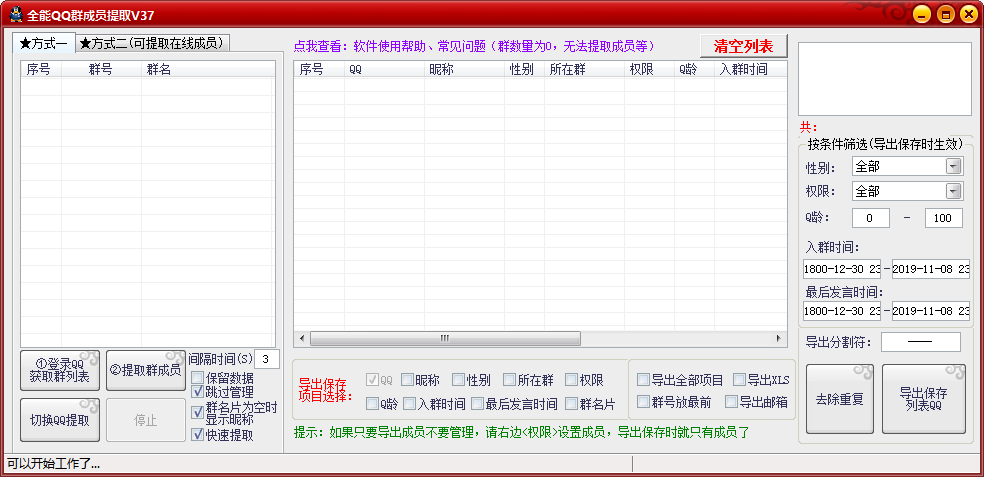Image resolution: width=984 pixels, height=477 pixels.
Task: Click the Q龄 minimum value field
Action: 870,218
